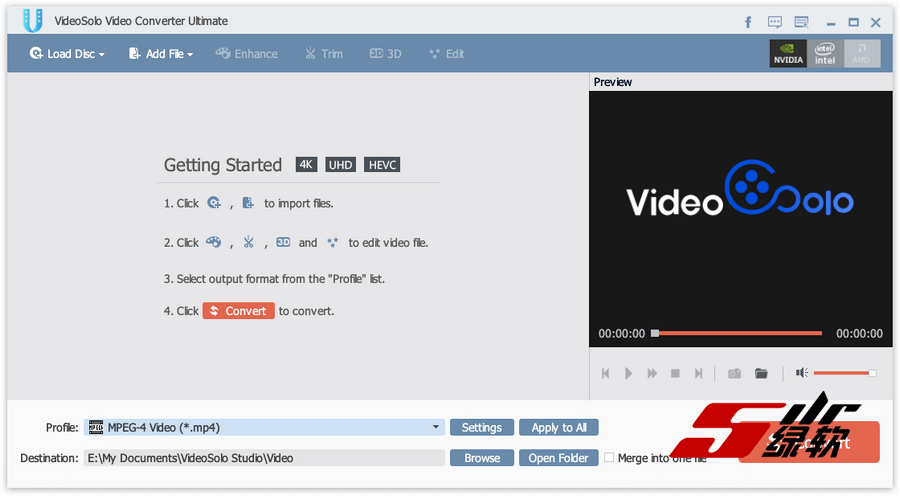
Task: Open the Add File dropdown
Action: [161, 54]
